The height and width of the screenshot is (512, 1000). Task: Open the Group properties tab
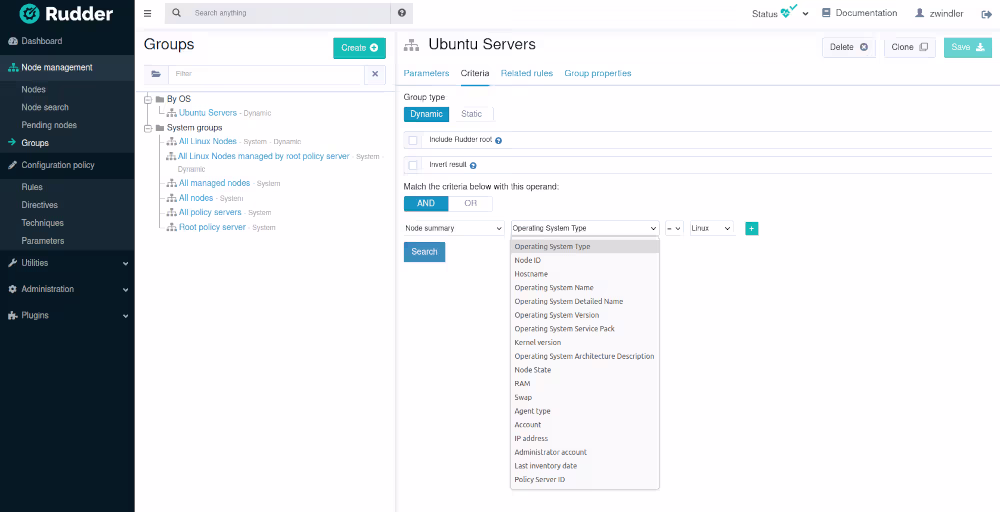pyautogui.click(x=597, y=73)
